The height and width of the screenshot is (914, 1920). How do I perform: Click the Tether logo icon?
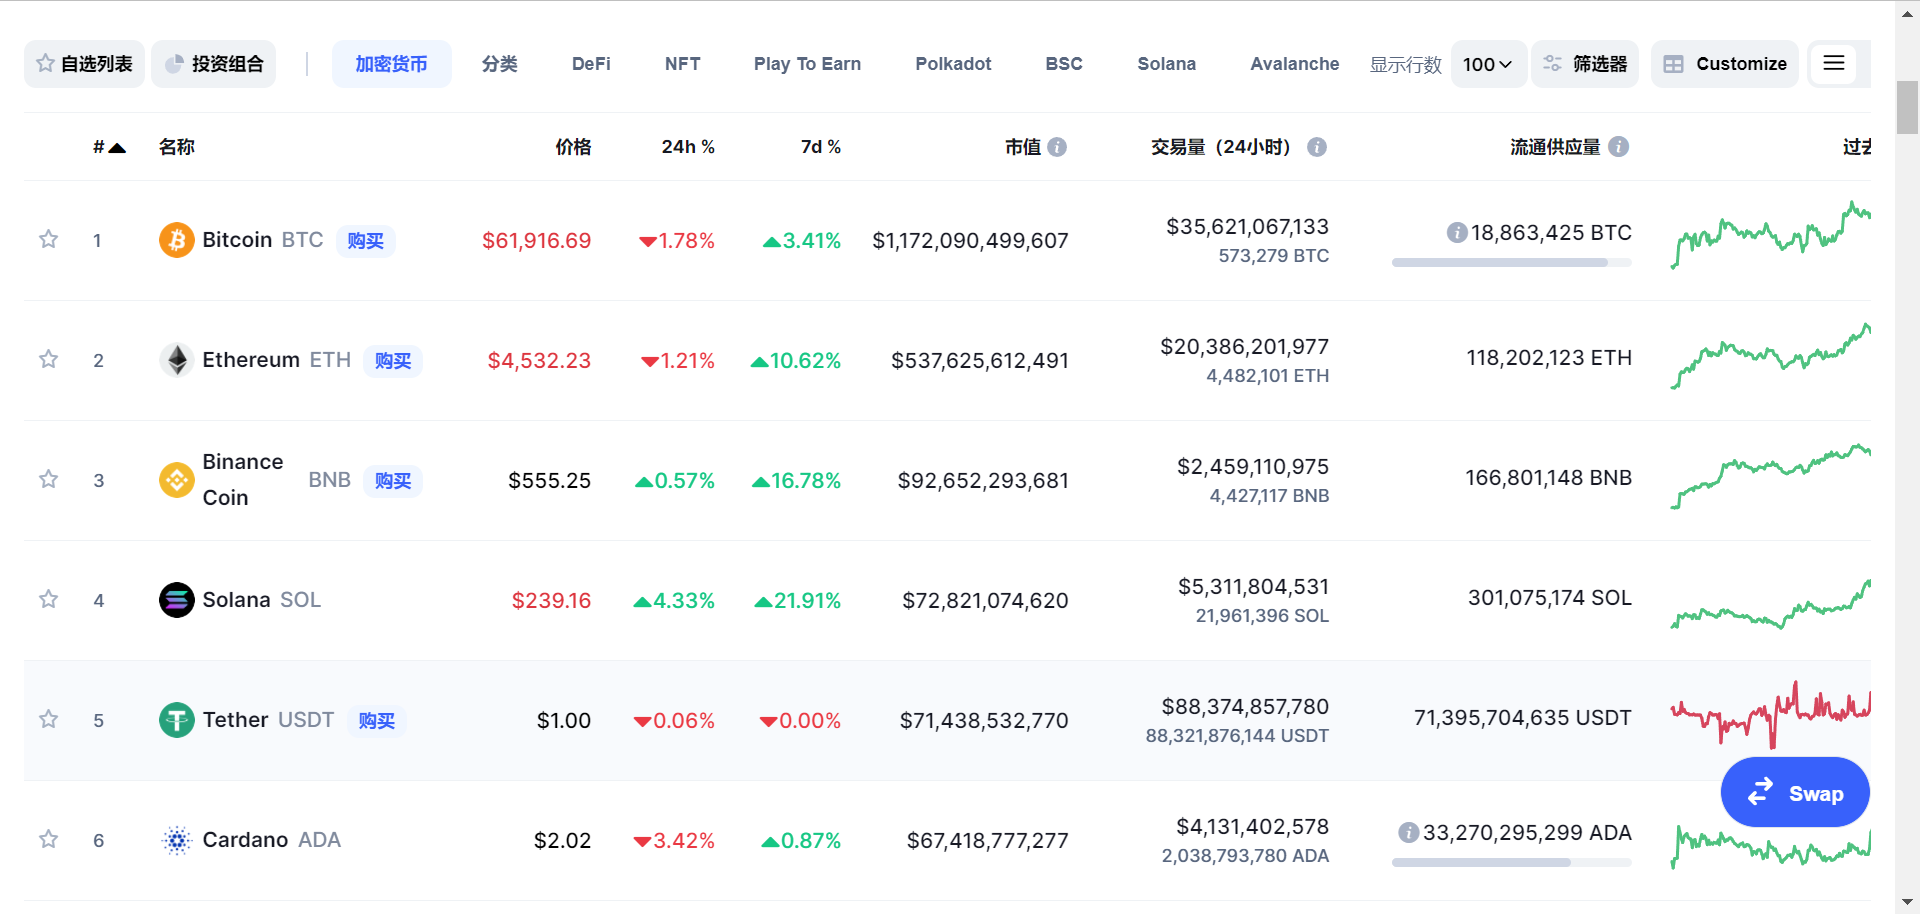tap(177, 720)
